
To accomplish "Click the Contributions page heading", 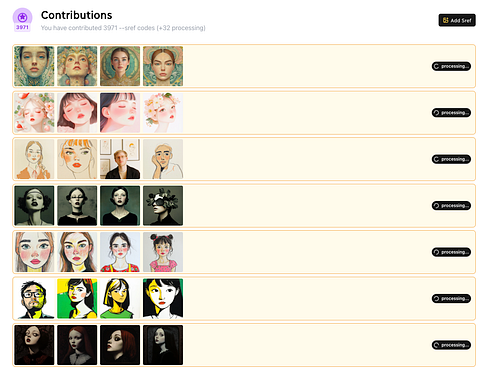I will tap(76, 15).
